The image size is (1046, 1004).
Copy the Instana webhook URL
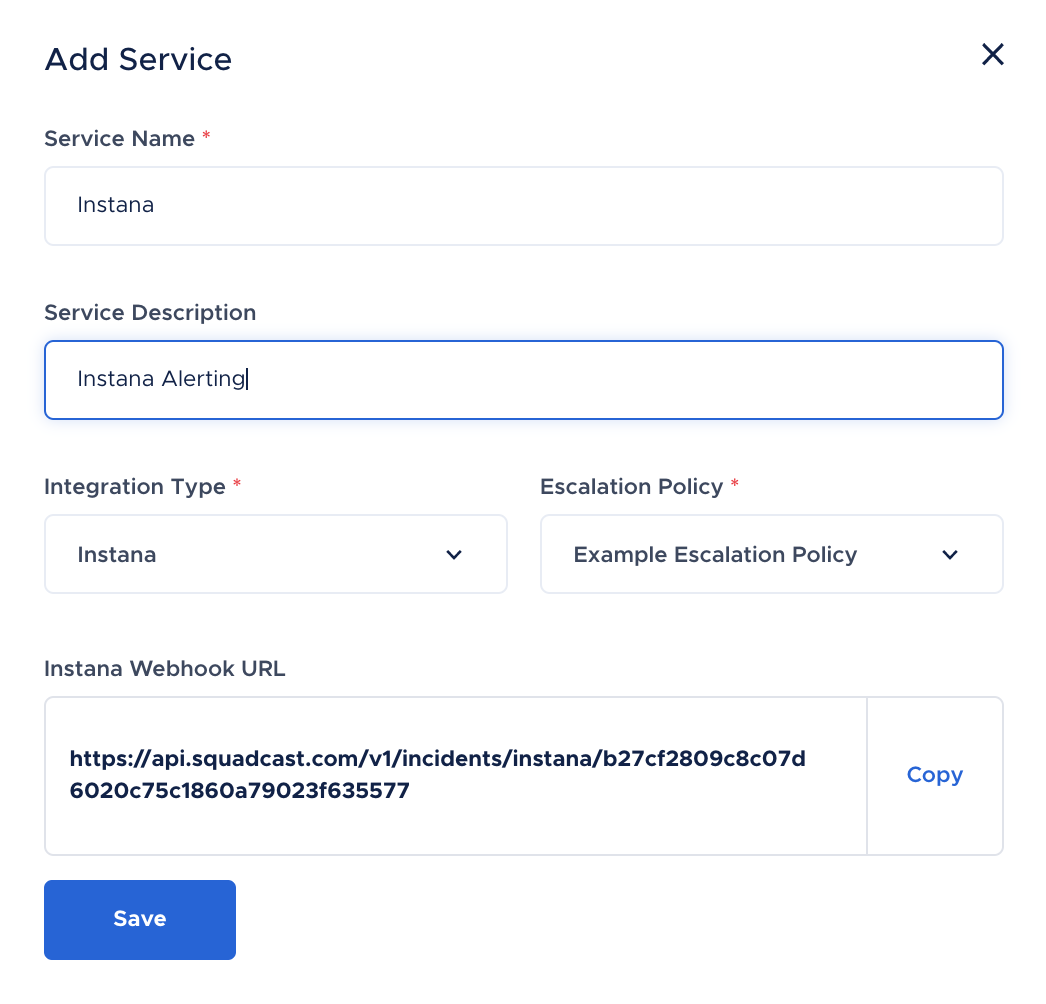tap(935, 775)
